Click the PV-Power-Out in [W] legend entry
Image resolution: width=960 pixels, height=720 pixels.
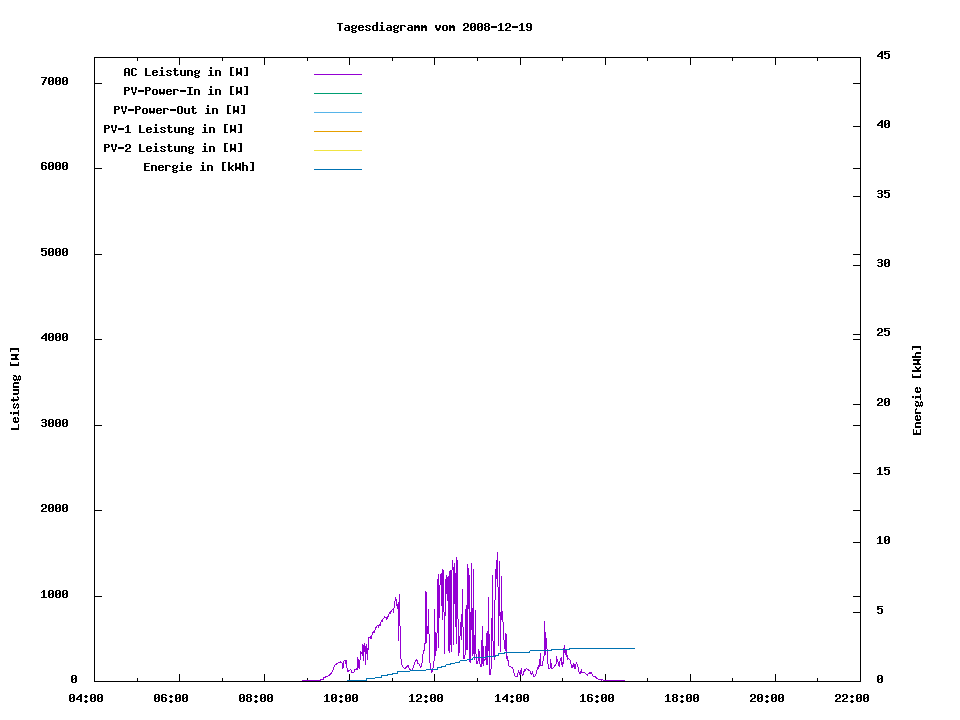pyautogui.click(x=180, y=110)
